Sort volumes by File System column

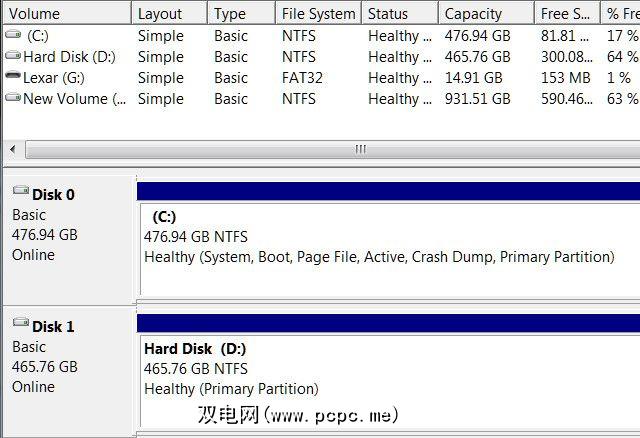[318, 14]
